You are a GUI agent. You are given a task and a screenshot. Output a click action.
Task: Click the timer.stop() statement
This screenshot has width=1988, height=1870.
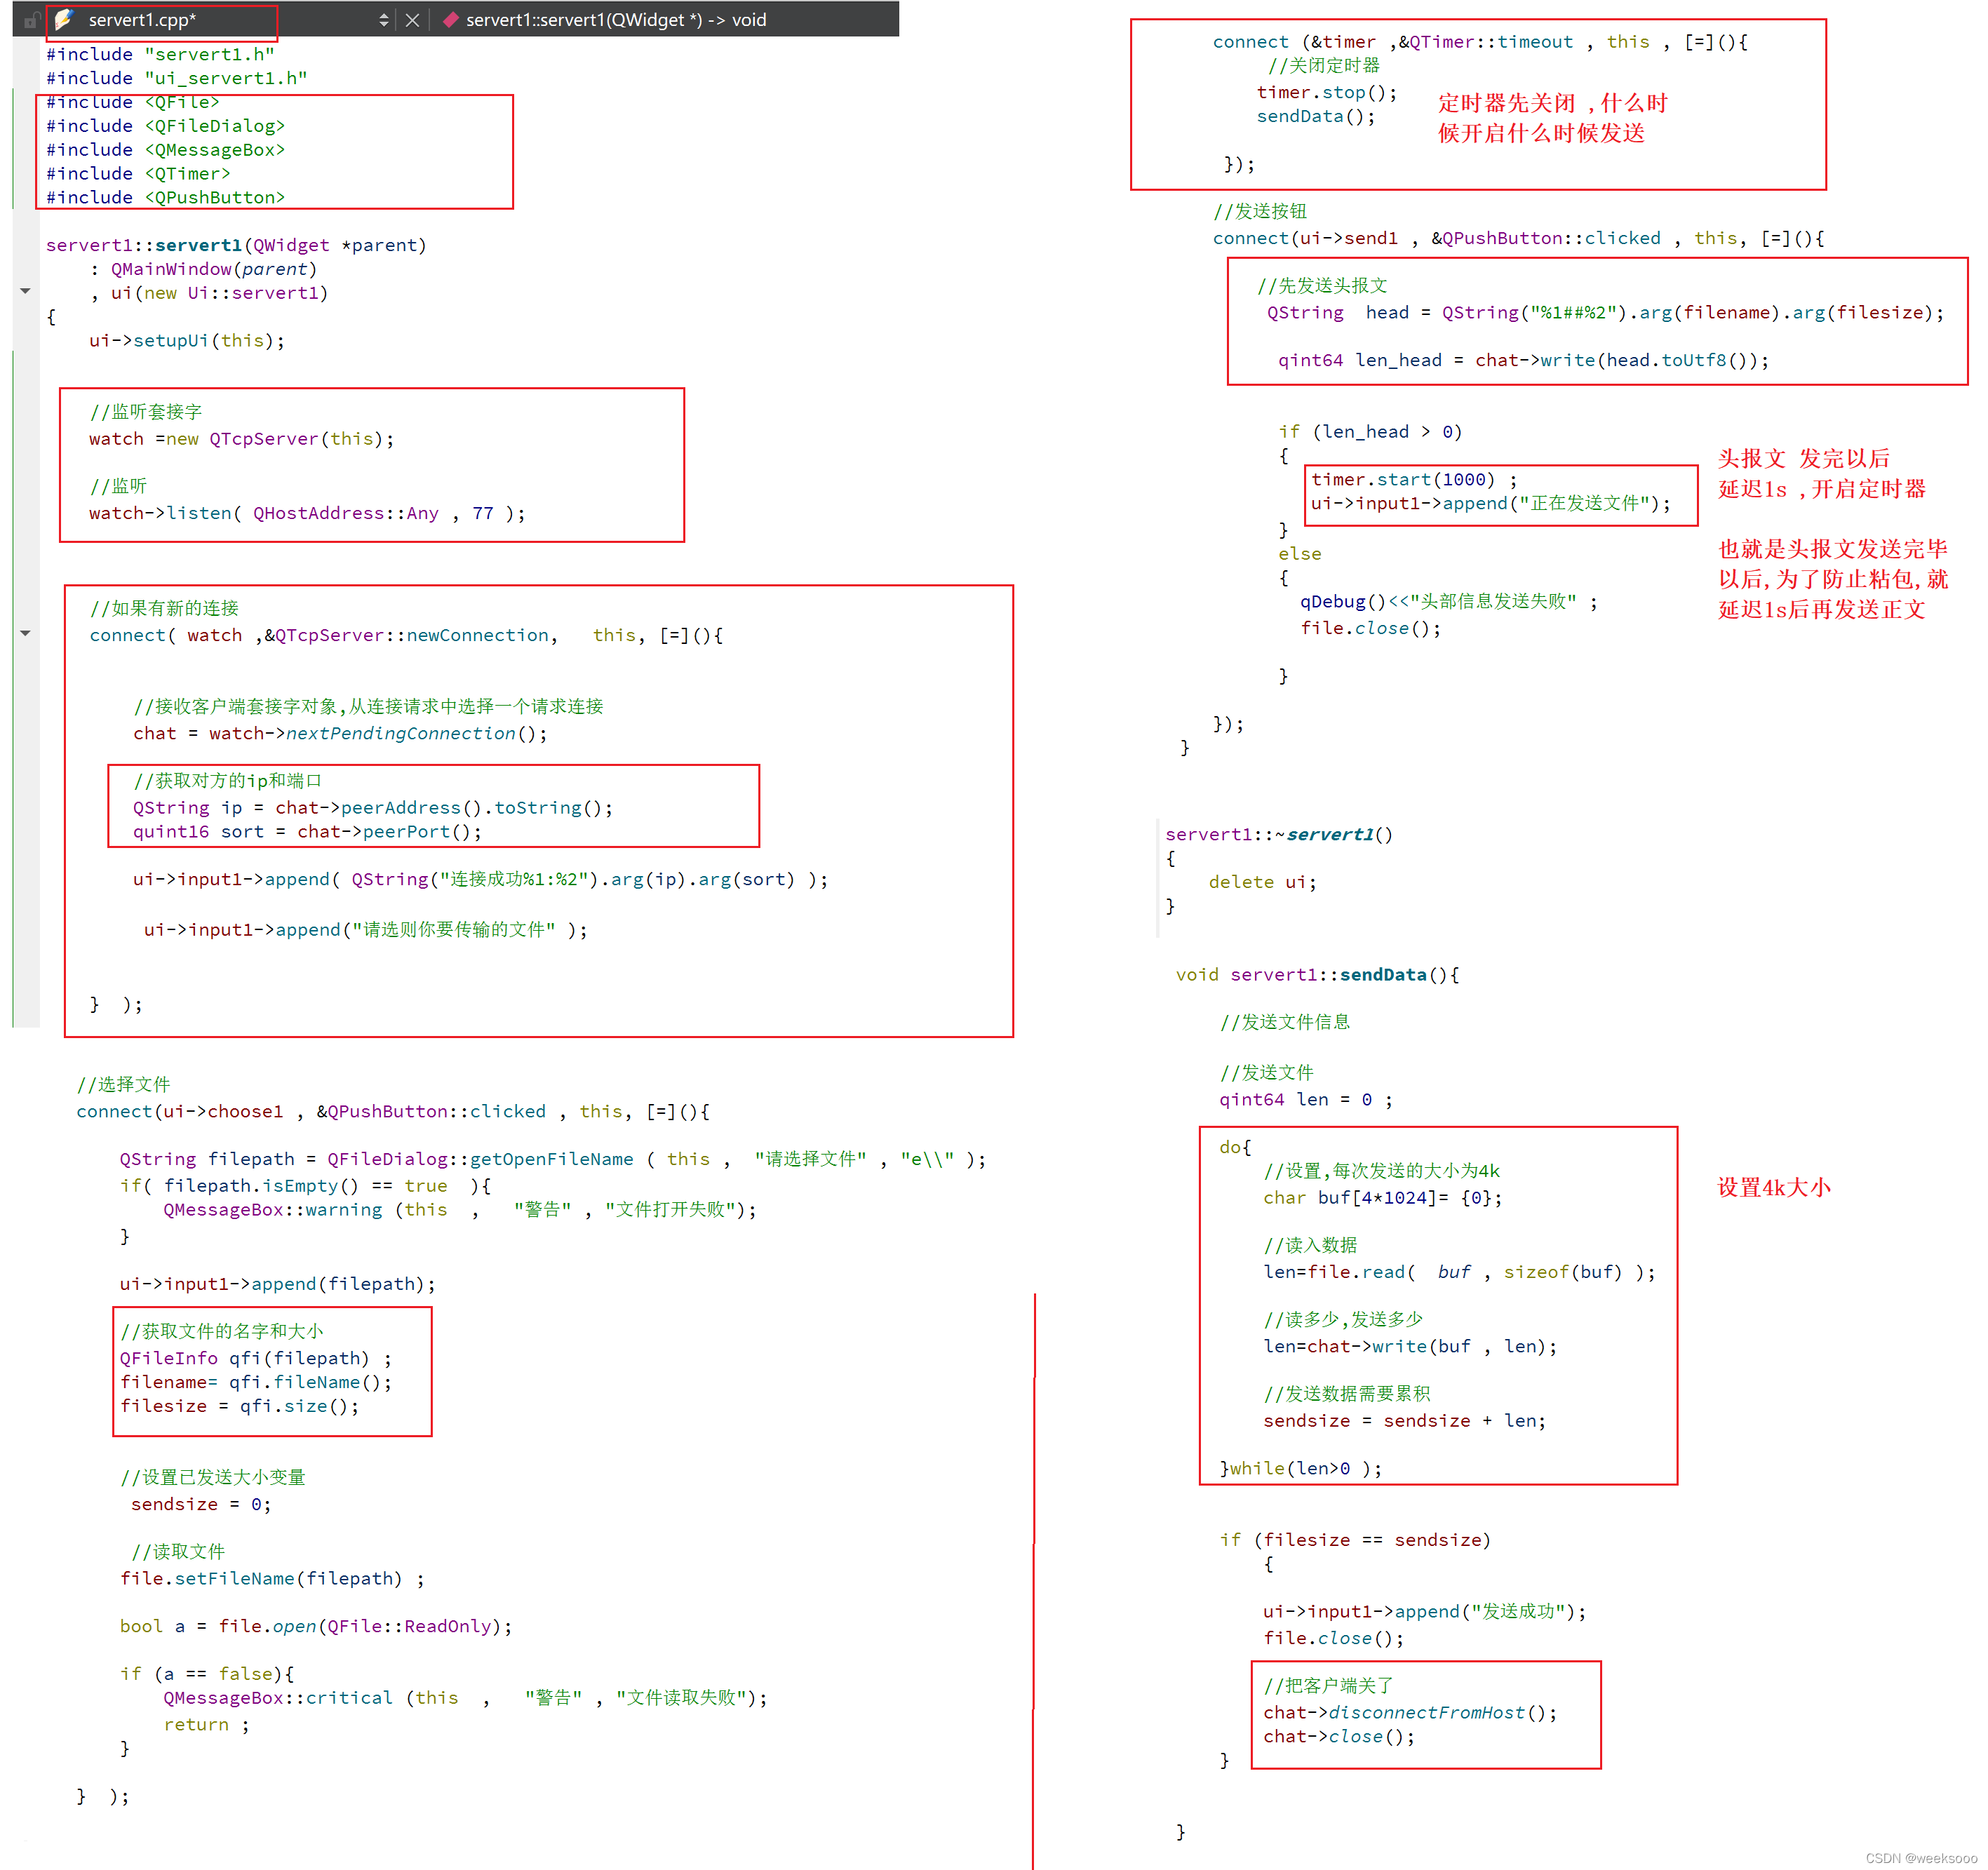click(x=1326, y=92)
